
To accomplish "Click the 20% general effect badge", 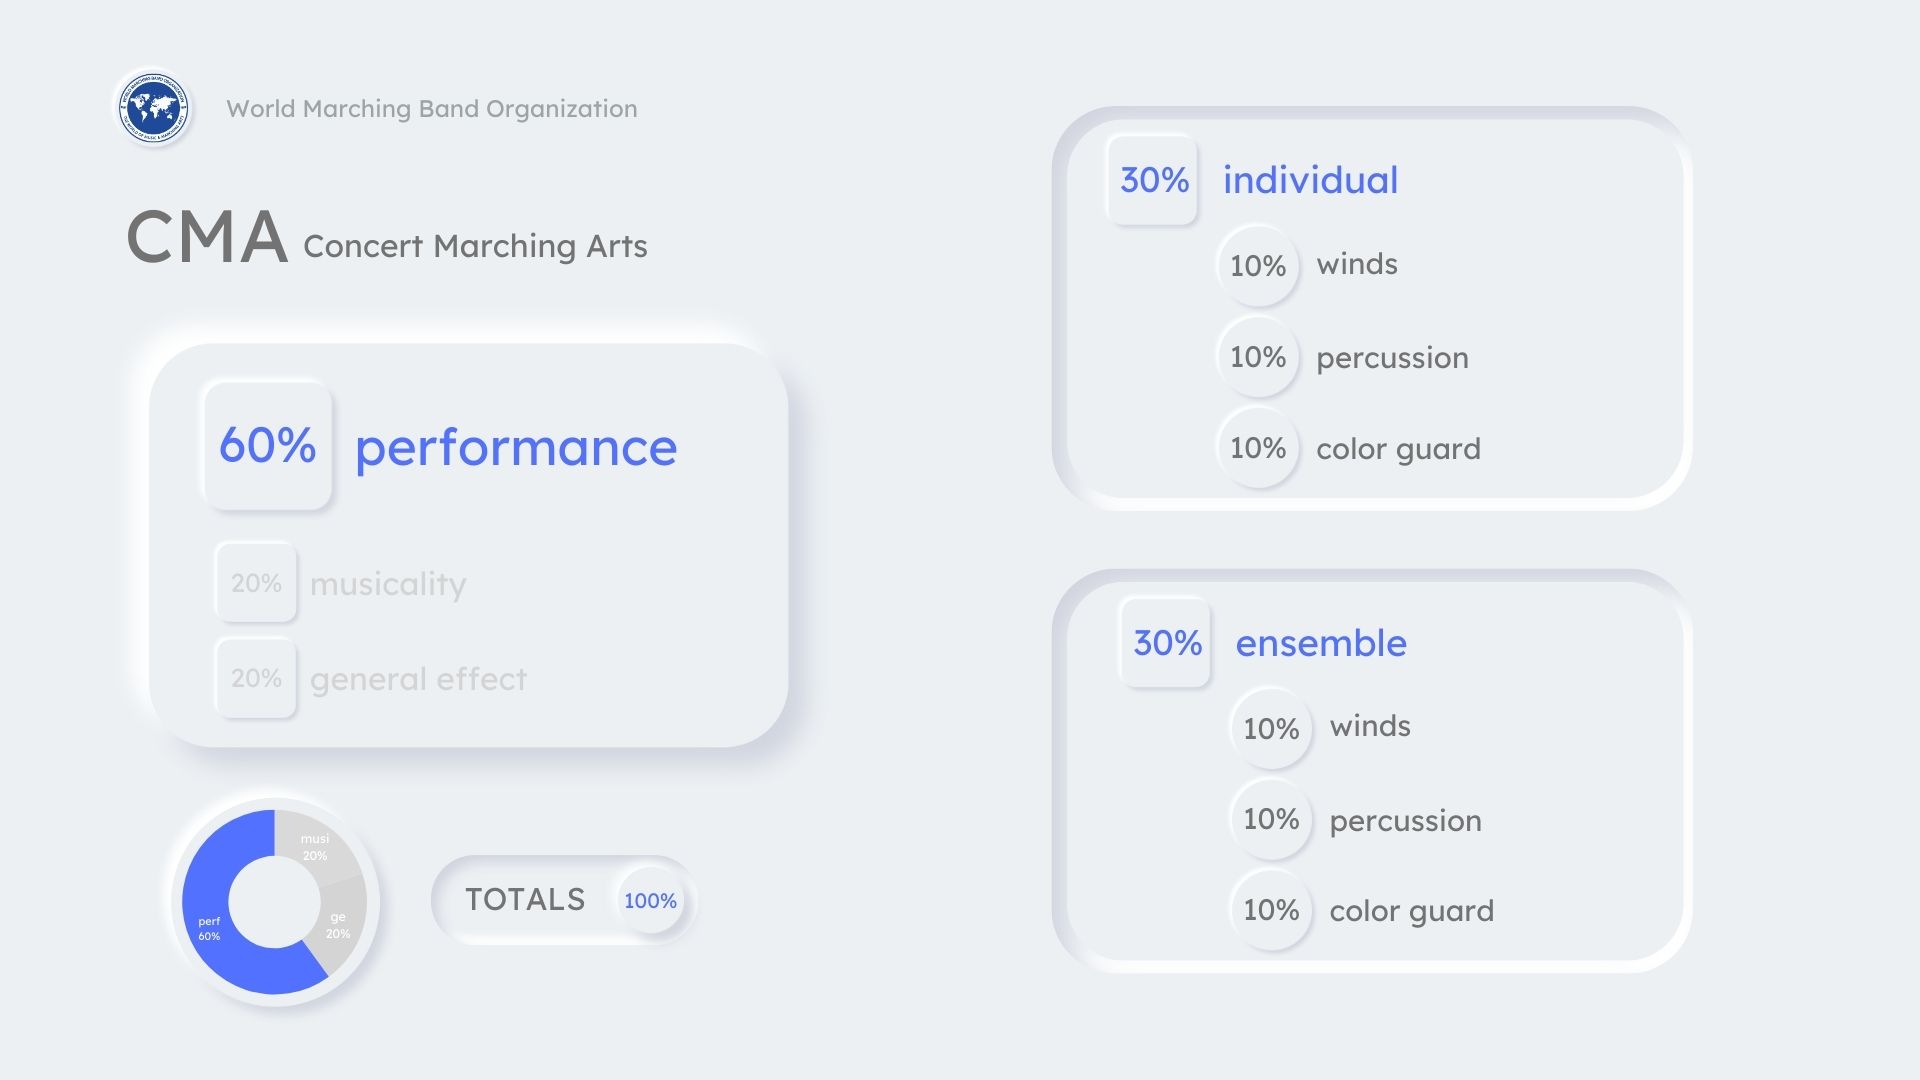I will tap(256, 678).
